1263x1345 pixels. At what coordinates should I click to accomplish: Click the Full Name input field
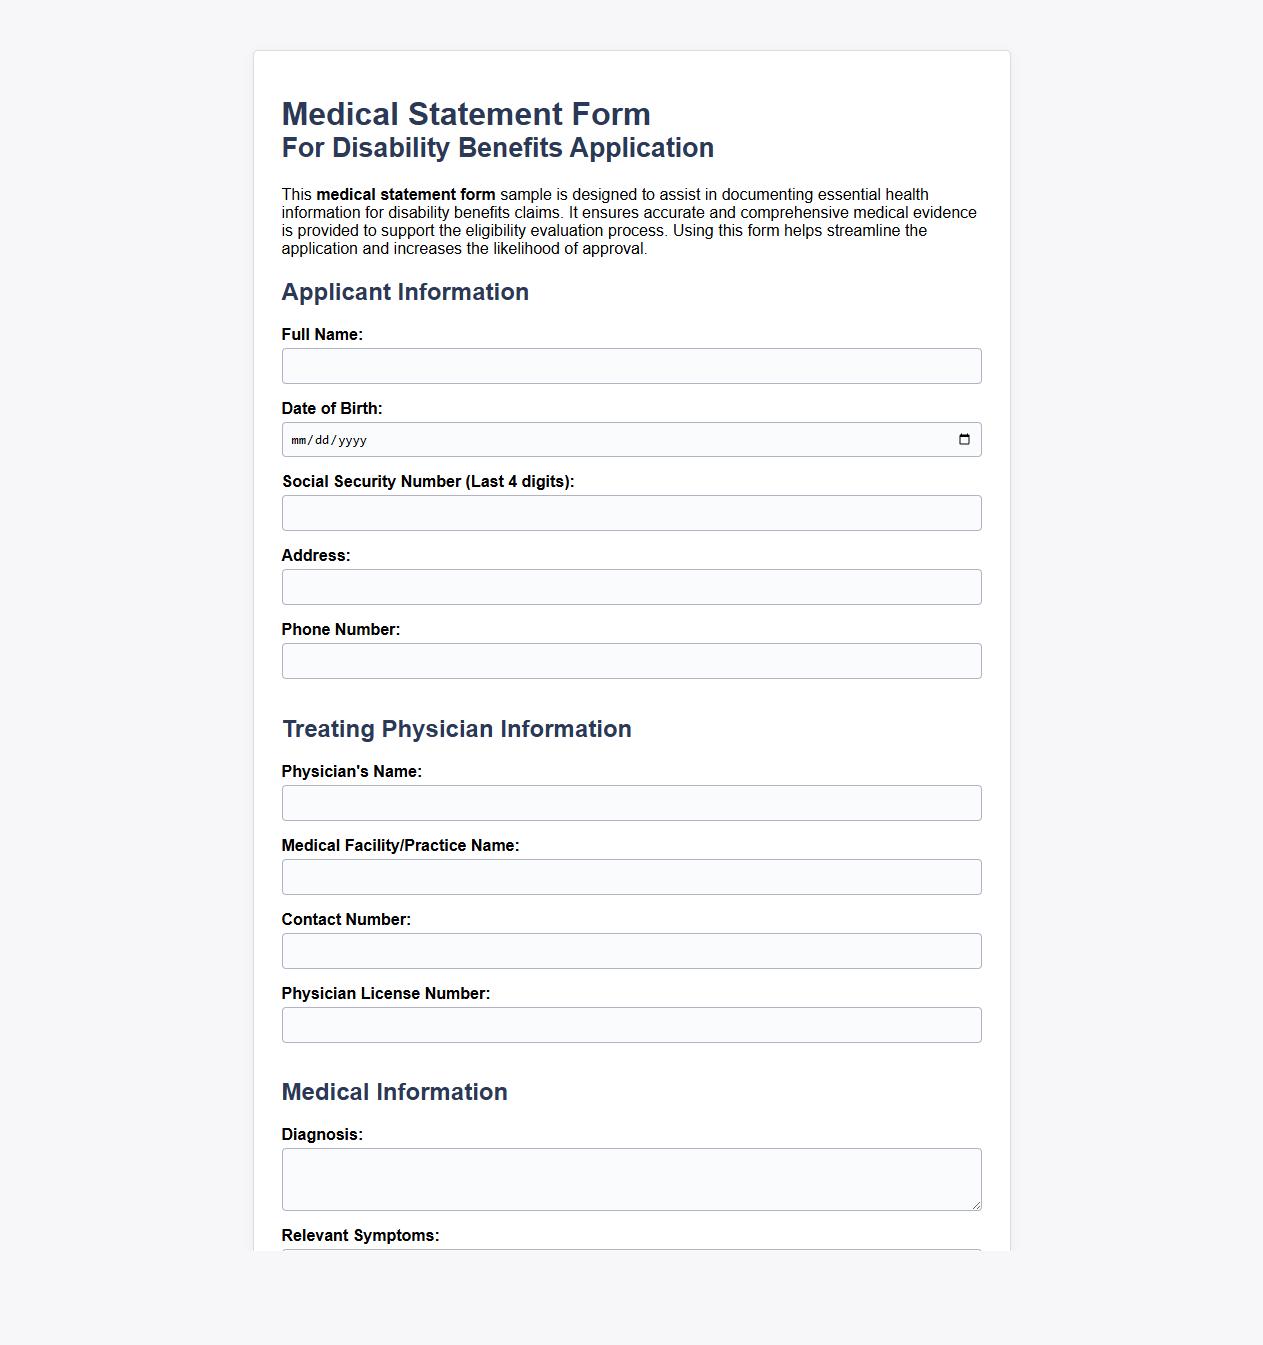pos(631,366)
